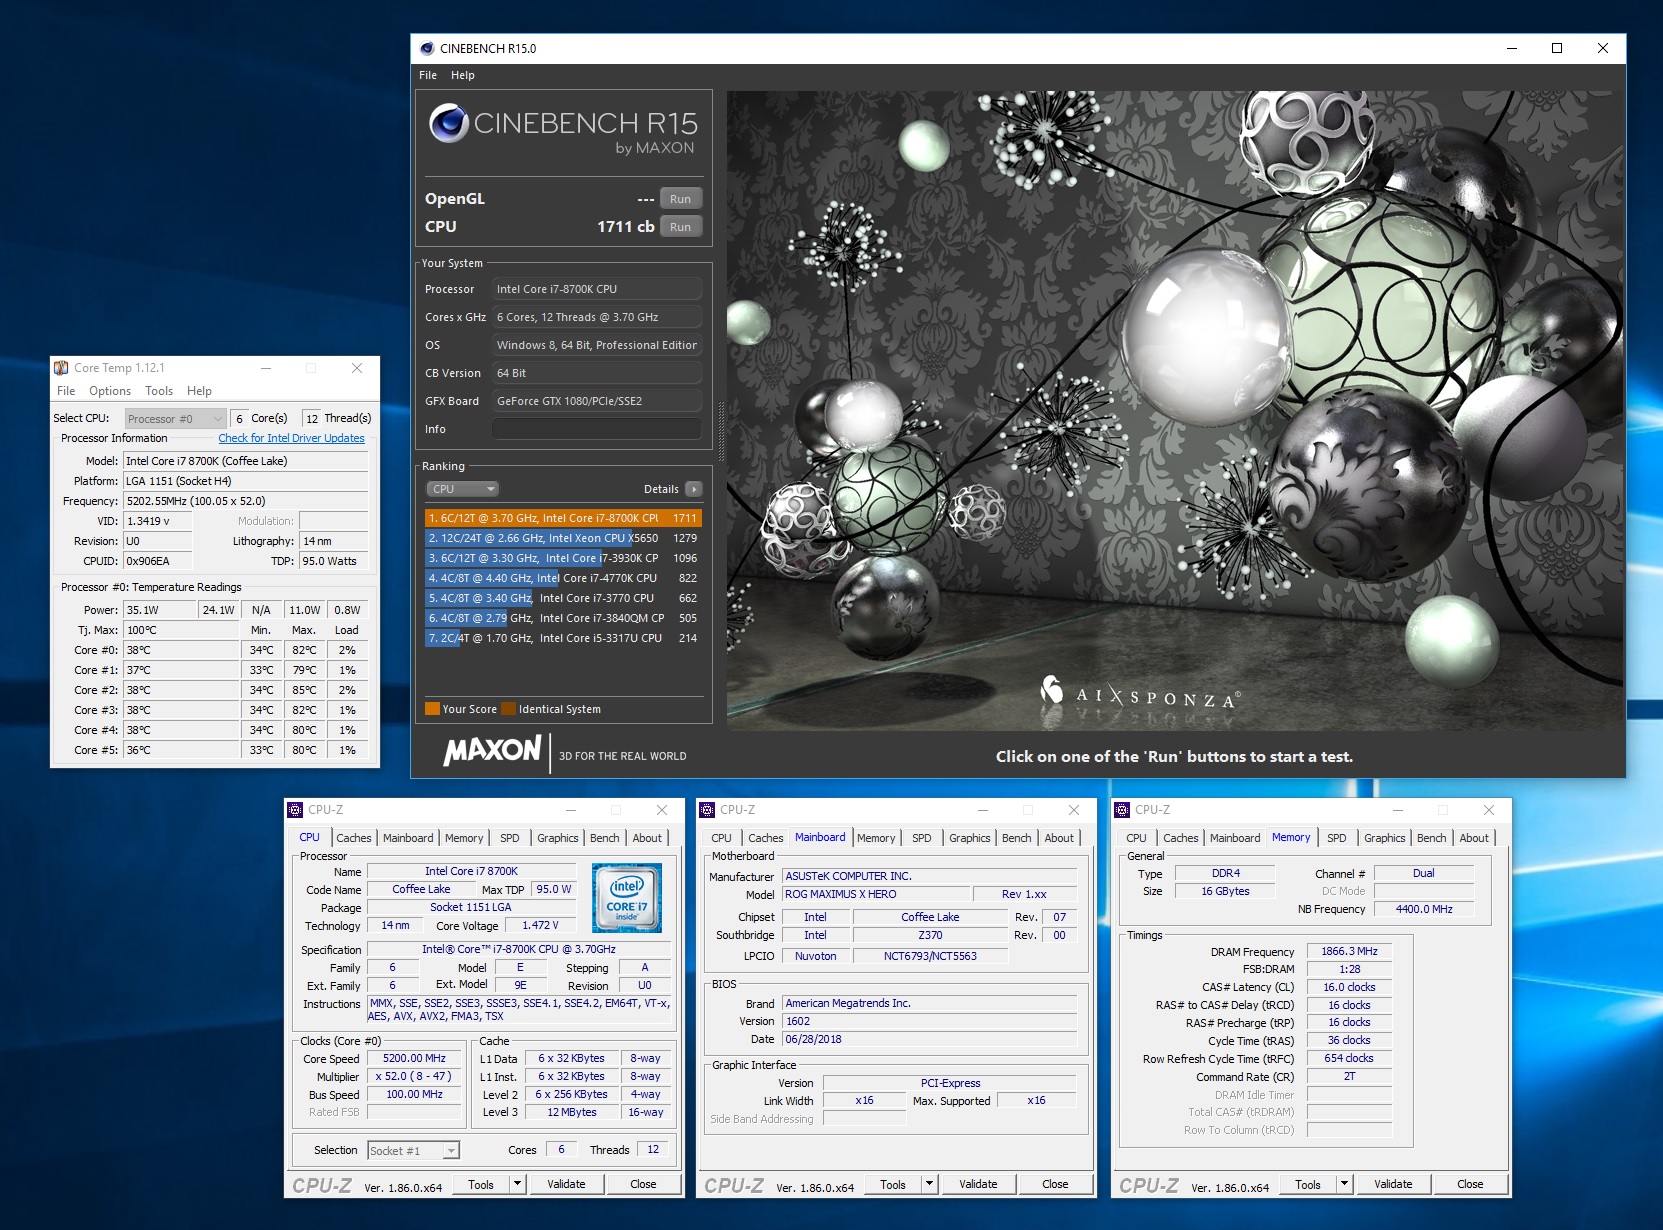This screenshot has width=1663, height=1230.
Task: Click Tools button in the right CPU-Z window
Action: click(1307, 1184)
